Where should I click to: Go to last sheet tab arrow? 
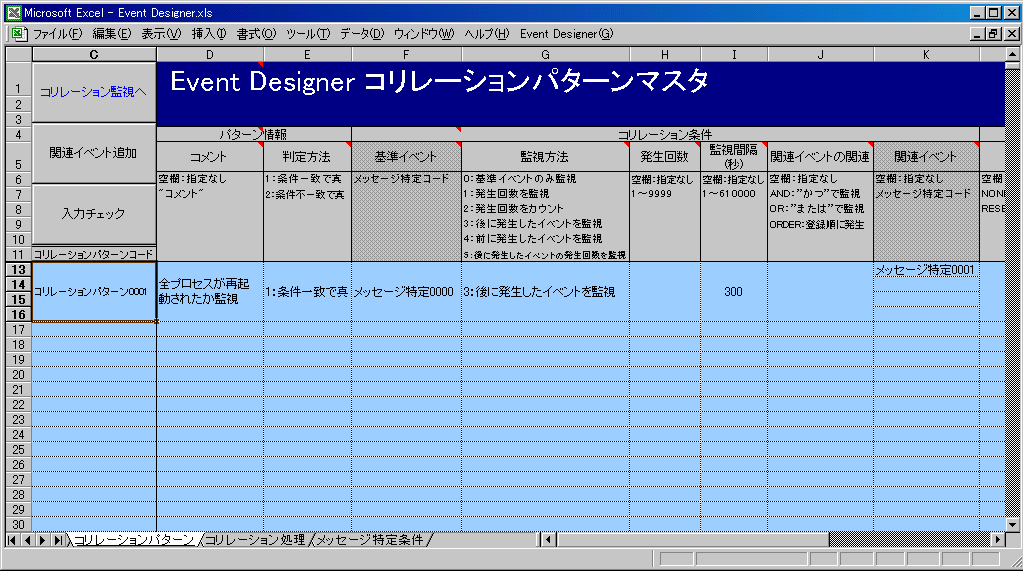(57, 540)
